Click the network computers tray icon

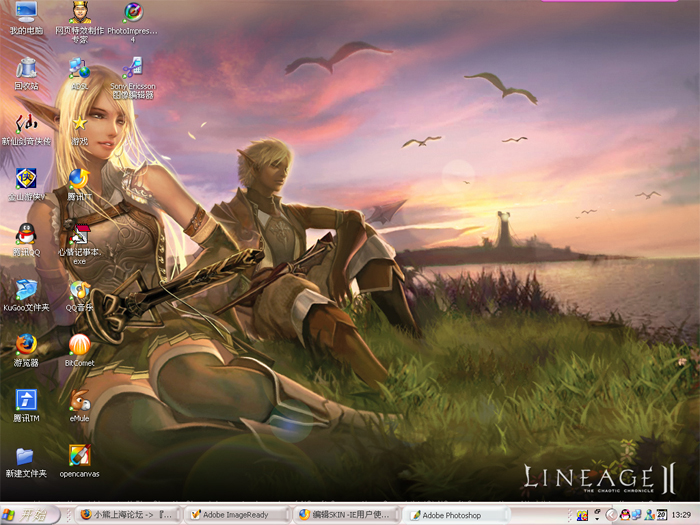click(636, 515)
